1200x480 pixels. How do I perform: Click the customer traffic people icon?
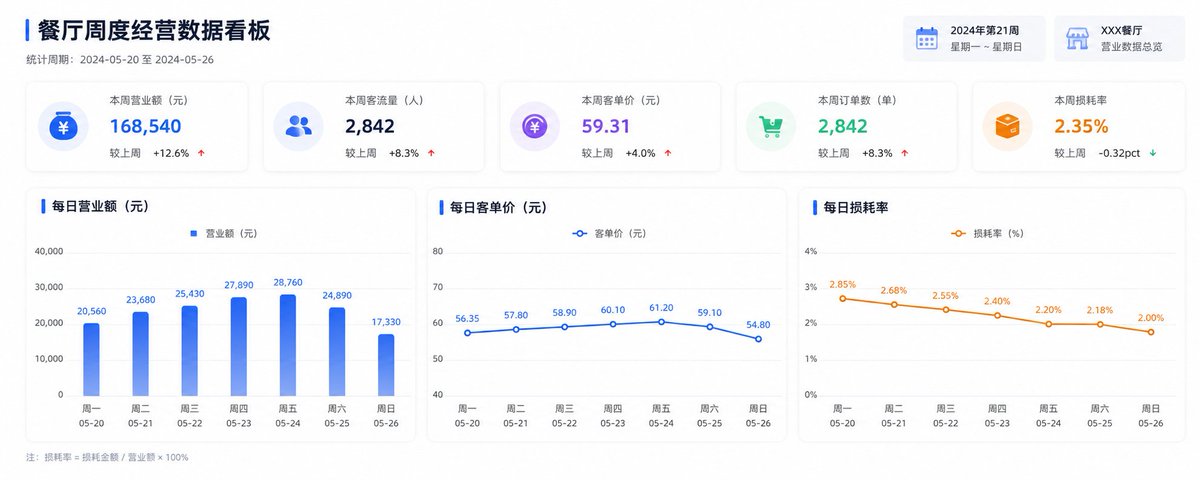click(x=298, y=126)
